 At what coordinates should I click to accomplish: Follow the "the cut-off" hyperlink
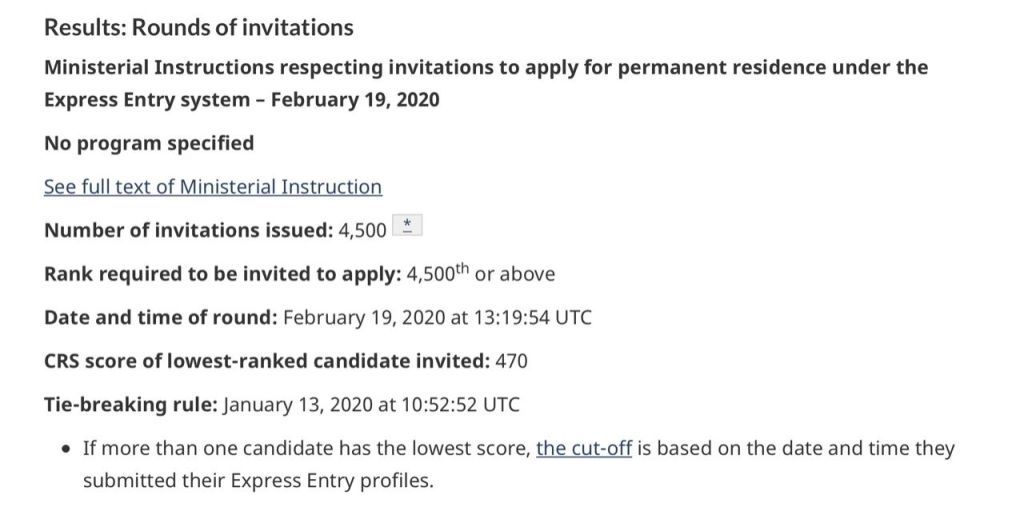pyautogui.click(x=584, y=448)
